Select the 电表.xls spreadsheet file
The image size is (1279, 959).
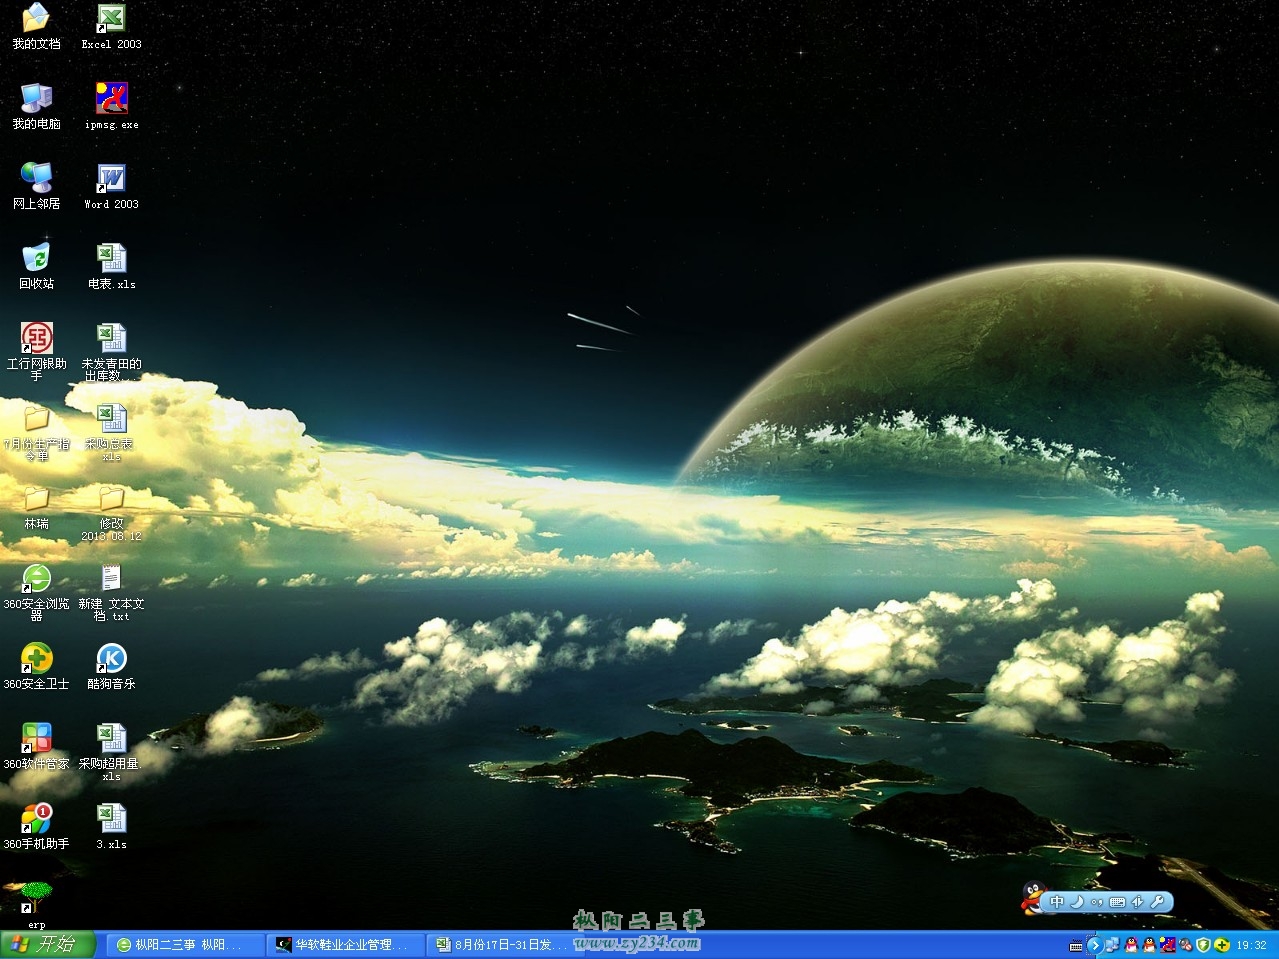pos(111,266)
